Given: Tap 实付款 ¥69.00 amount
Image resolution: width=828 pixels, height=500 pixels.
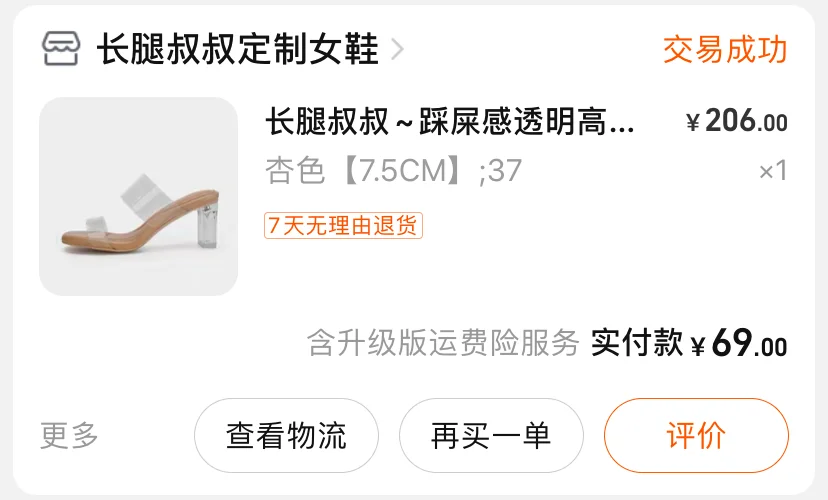Looking at the screenshot, I should pyautogui.click(x=689, y=343).
